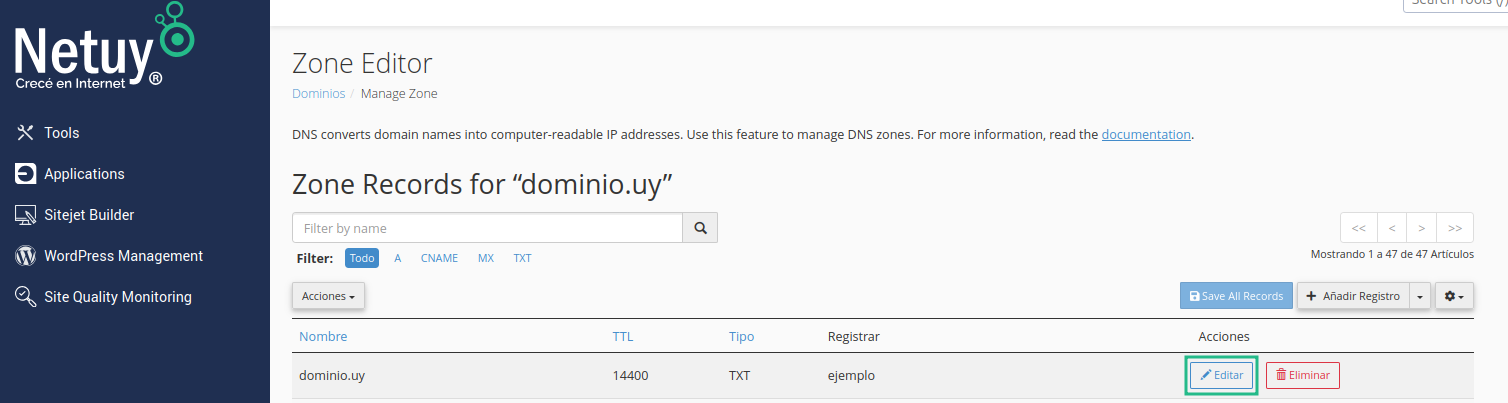Filter records by CNAME type

click(x=439, y=258)
